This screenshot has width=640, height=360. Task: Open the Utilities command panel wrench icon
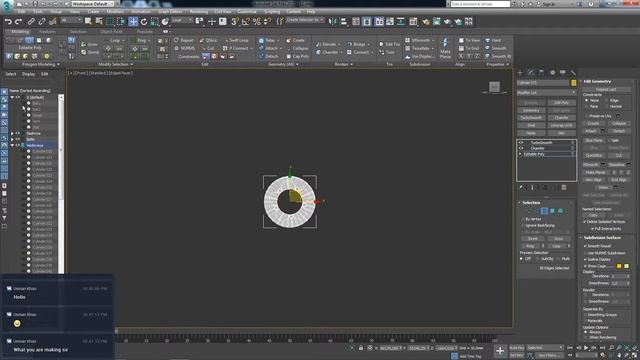573,73
